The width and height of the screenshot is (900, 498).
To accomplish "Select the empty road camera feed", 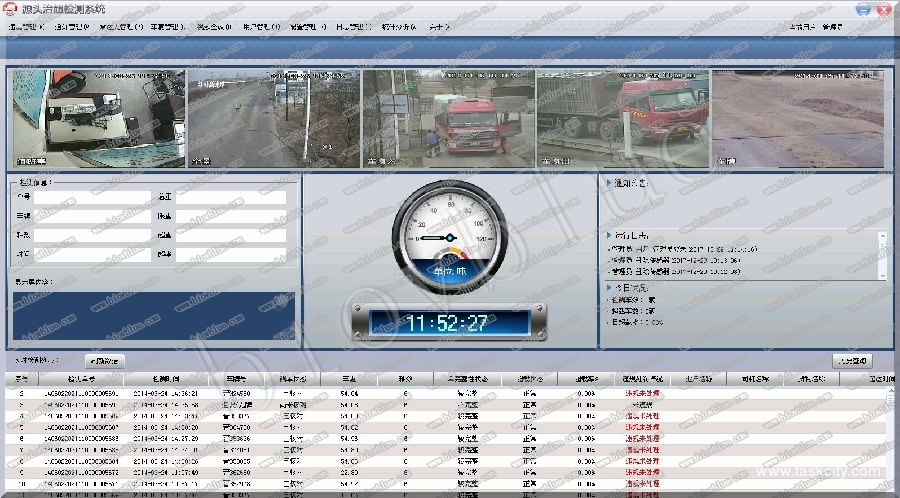I will tap(273, 118).
